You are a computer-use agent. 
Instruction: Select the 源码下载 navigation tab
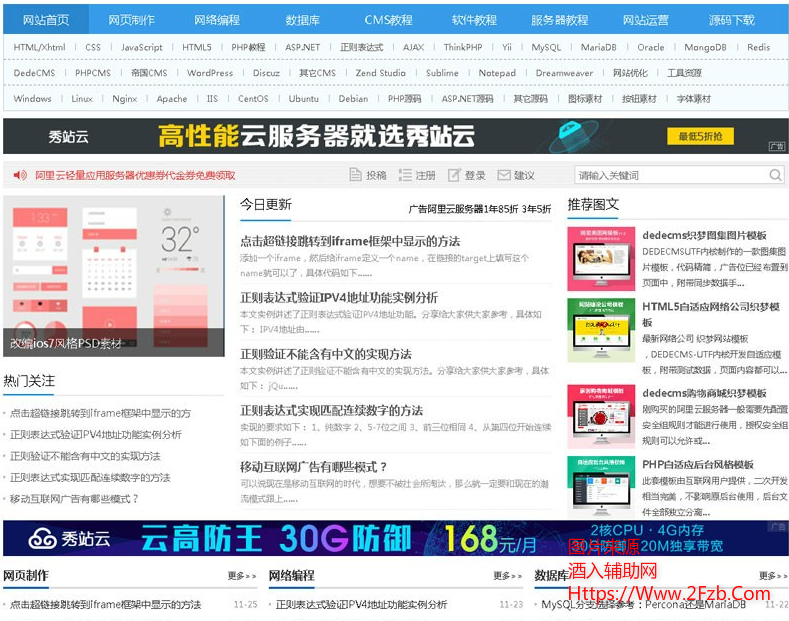pyautogui.click(x=732, y=20)
